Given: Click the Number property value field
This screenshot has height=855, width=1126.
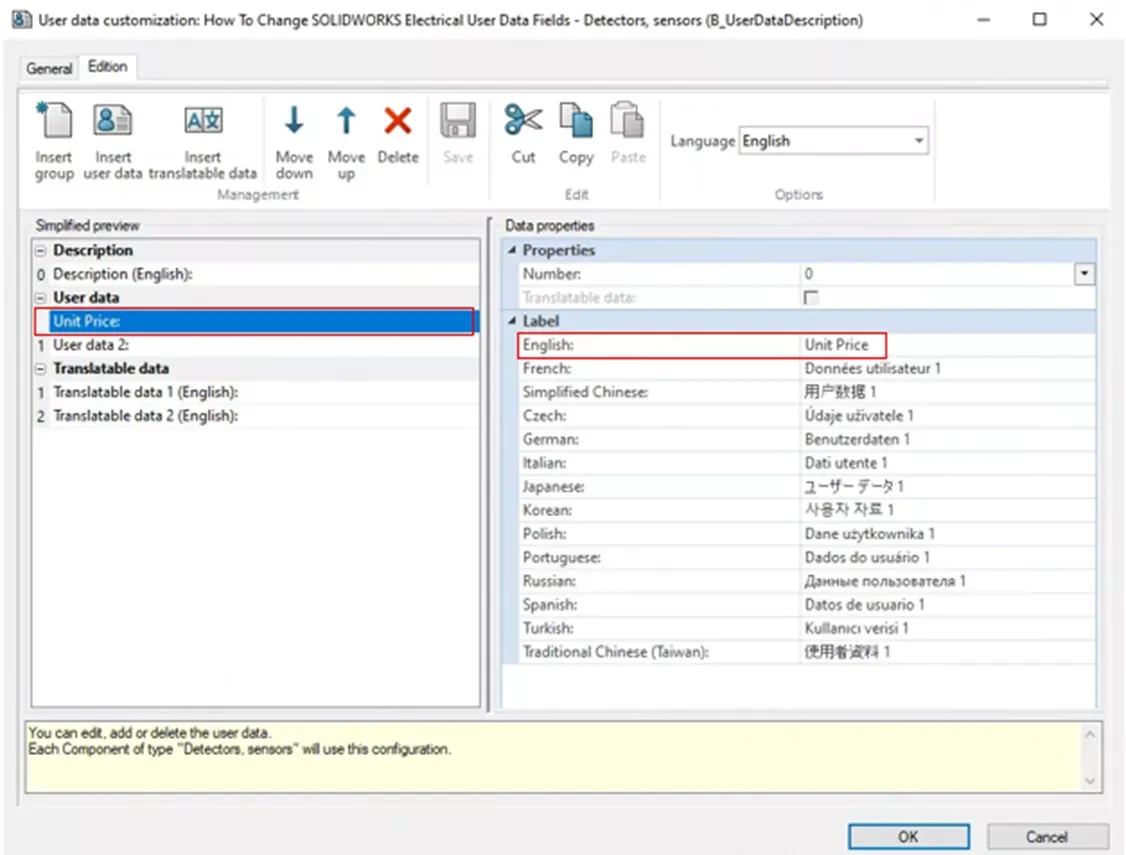Looking at the screenshot, I should [936, 274].
